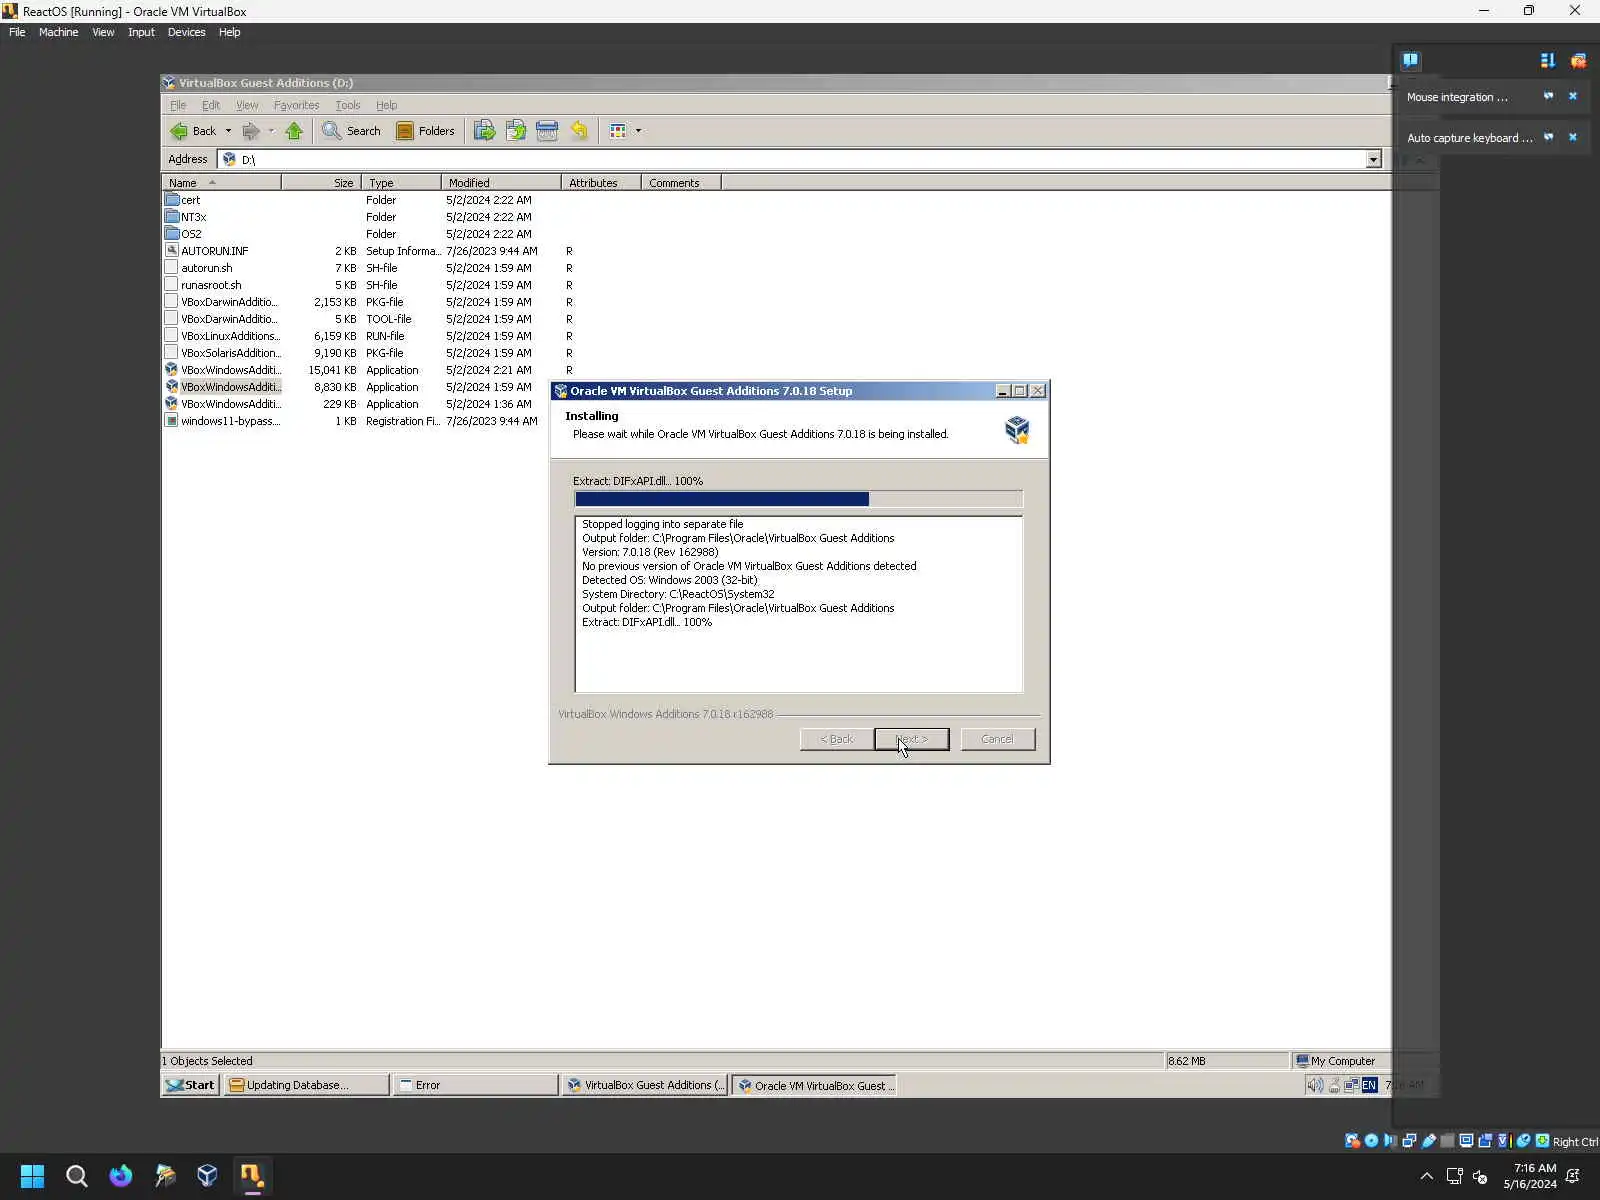The height and width of the screenshot is (1200, 1600).
Task: Open the Tools menu in Explorer
Action: click(x=348, y=105)
